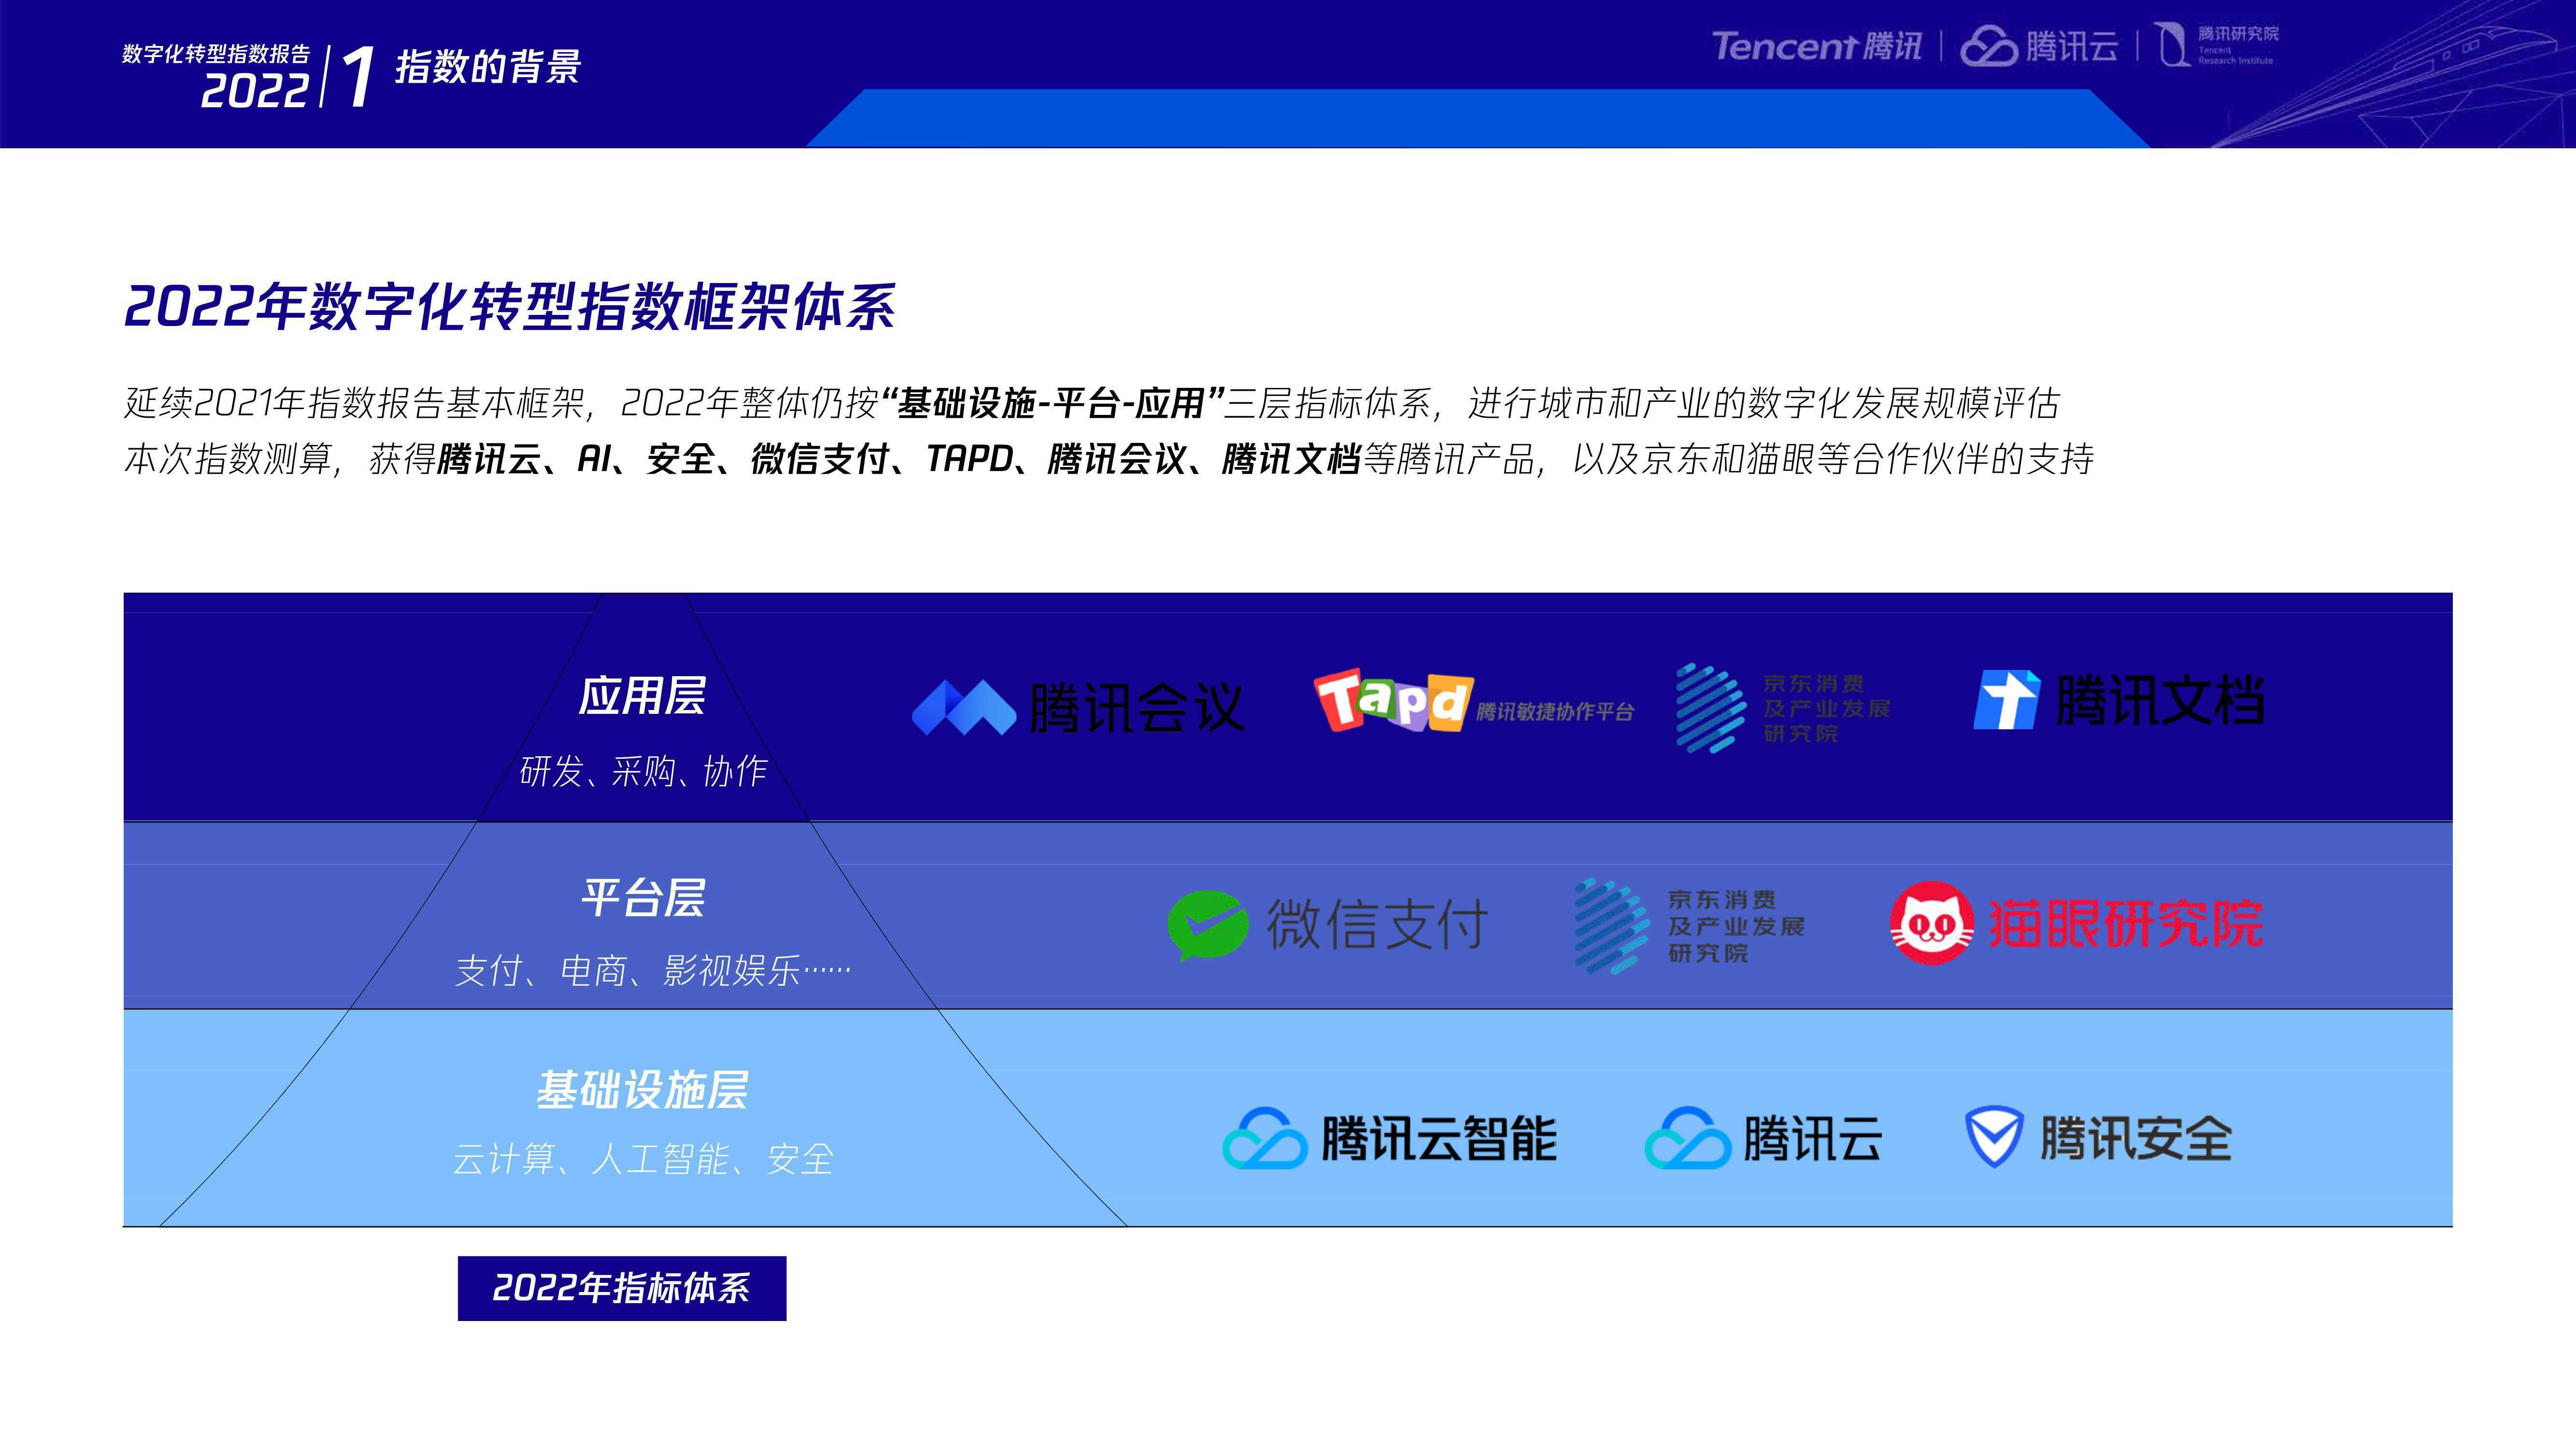Click the Tencent logo in the header

(x=1816, y=46)
